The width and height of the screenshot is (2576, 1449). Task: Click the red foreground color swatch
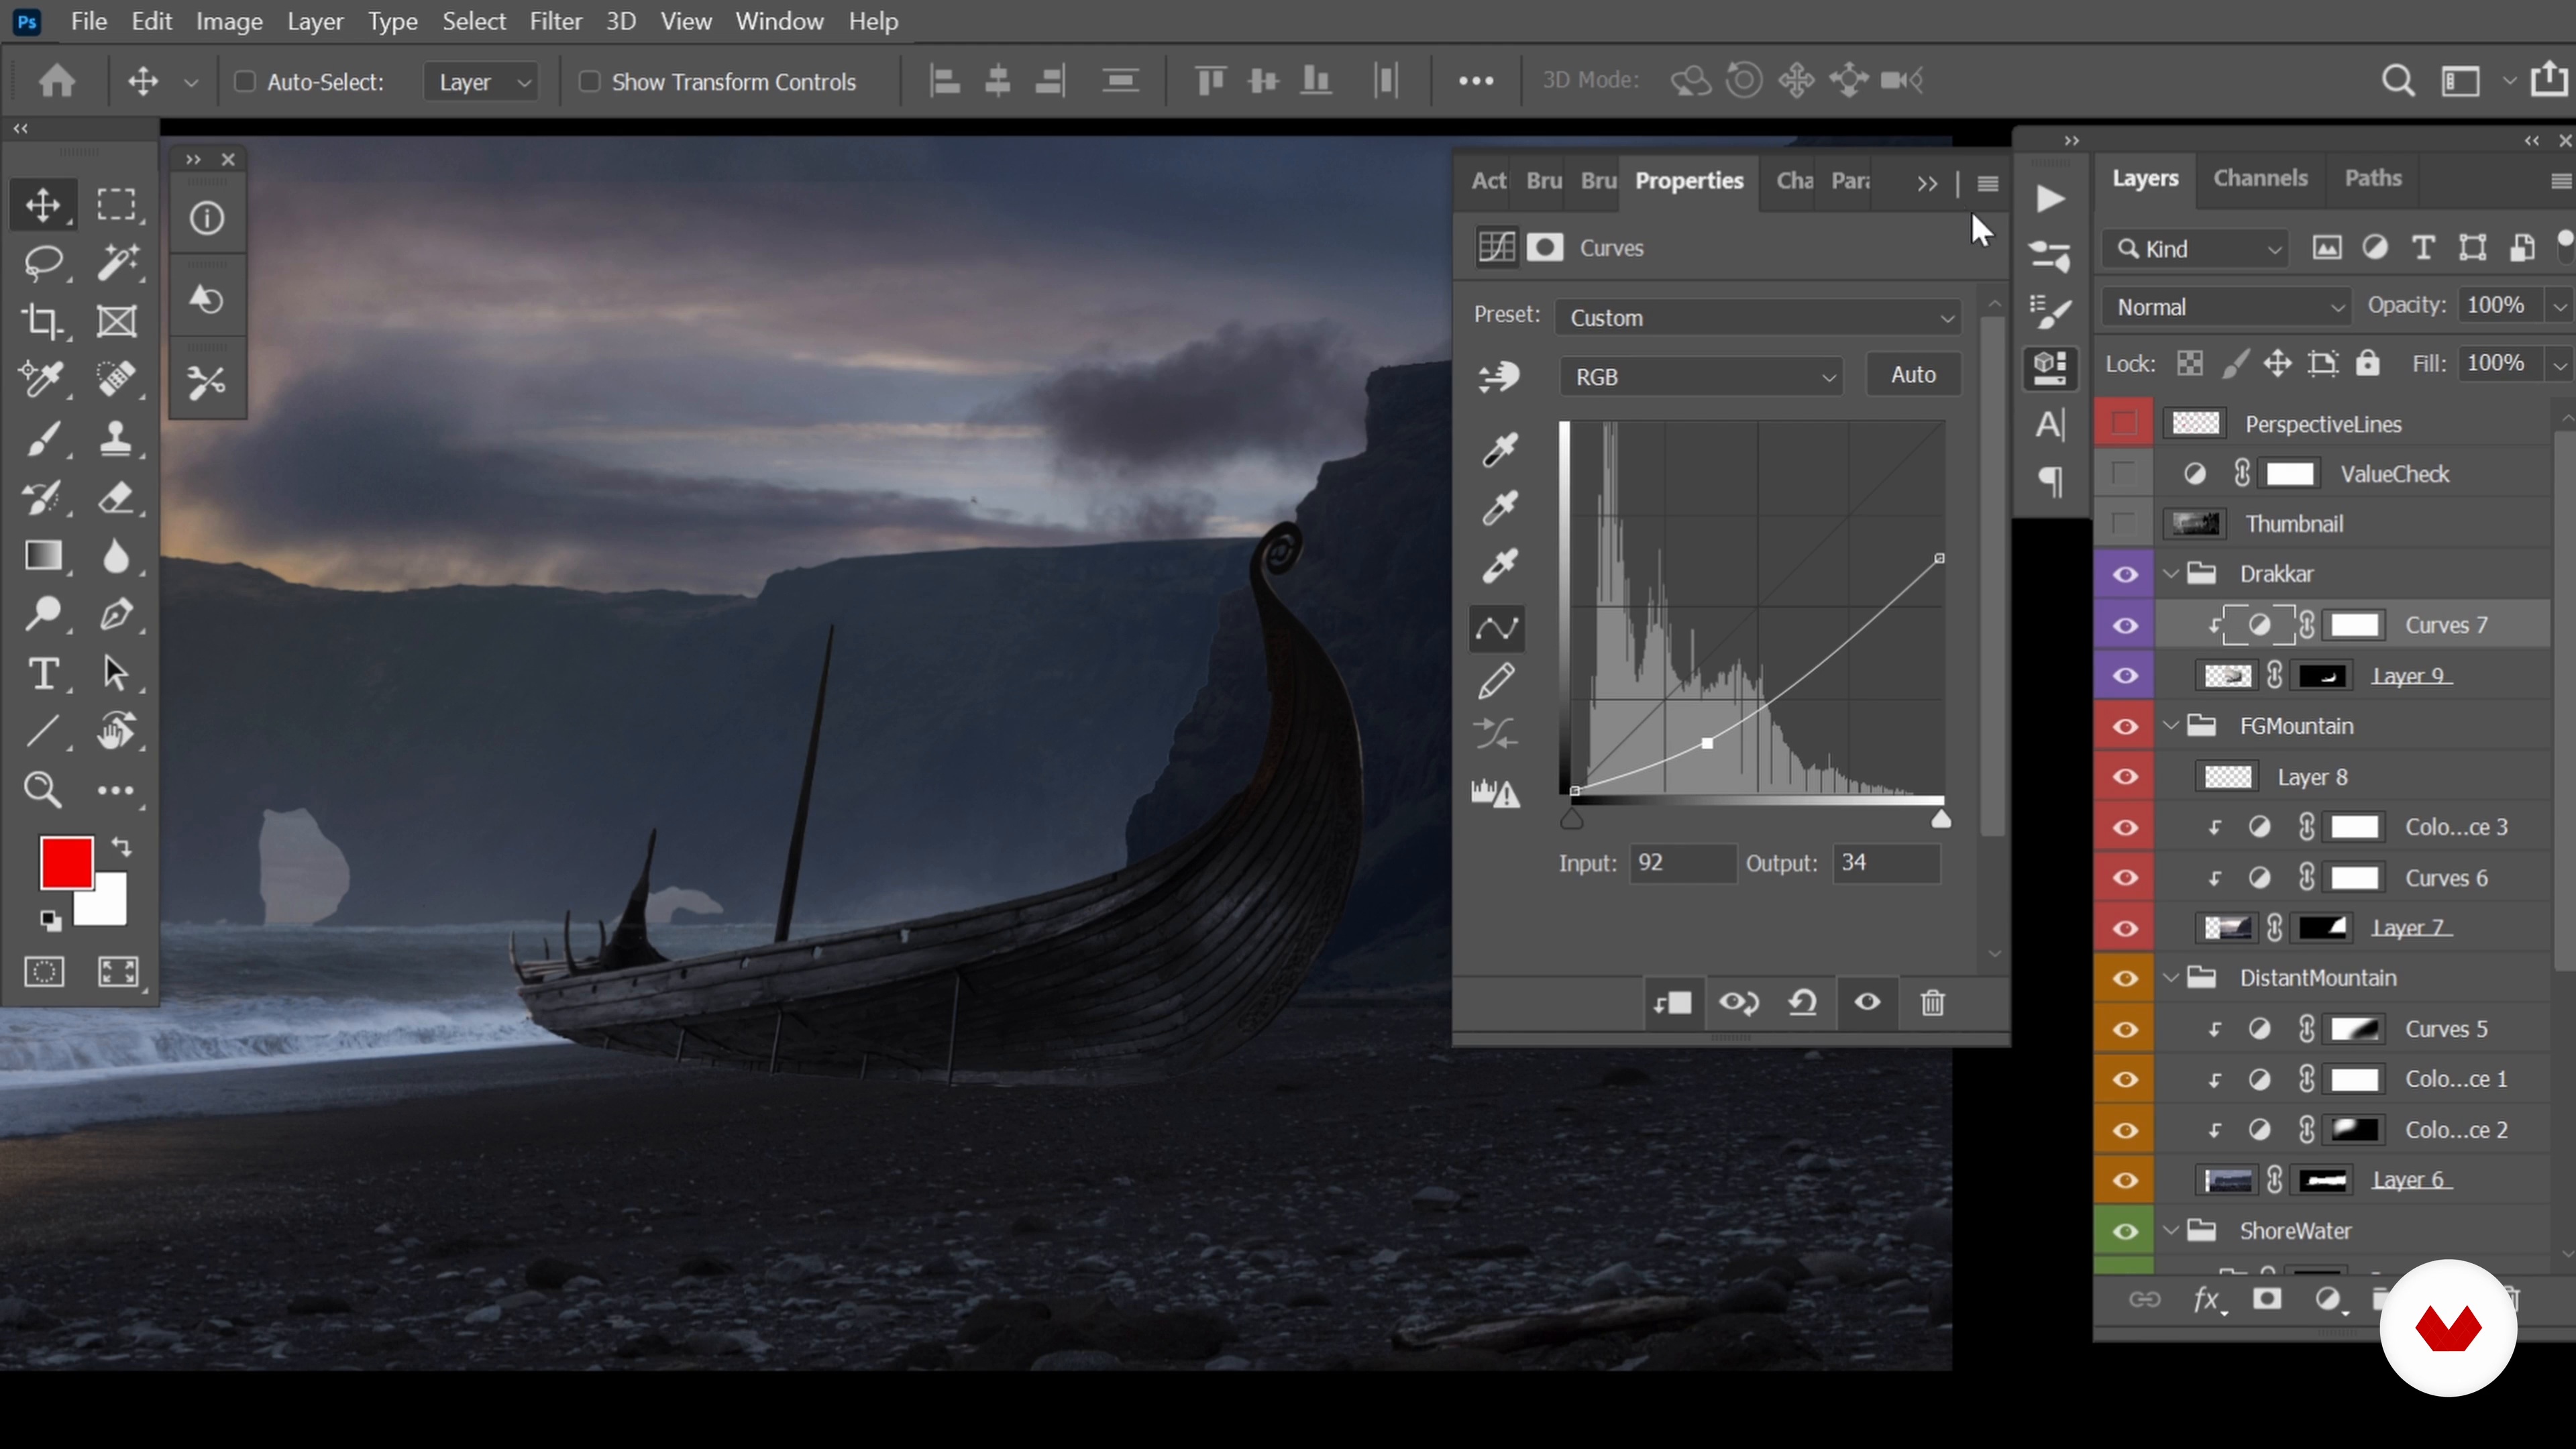click(66, 862)
